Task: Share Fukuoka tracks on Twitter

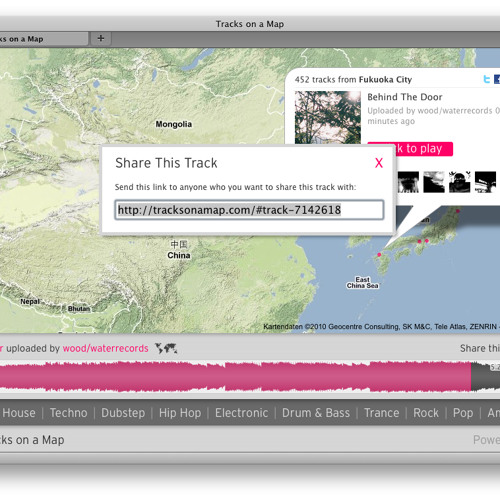Action: pos(487,79)
